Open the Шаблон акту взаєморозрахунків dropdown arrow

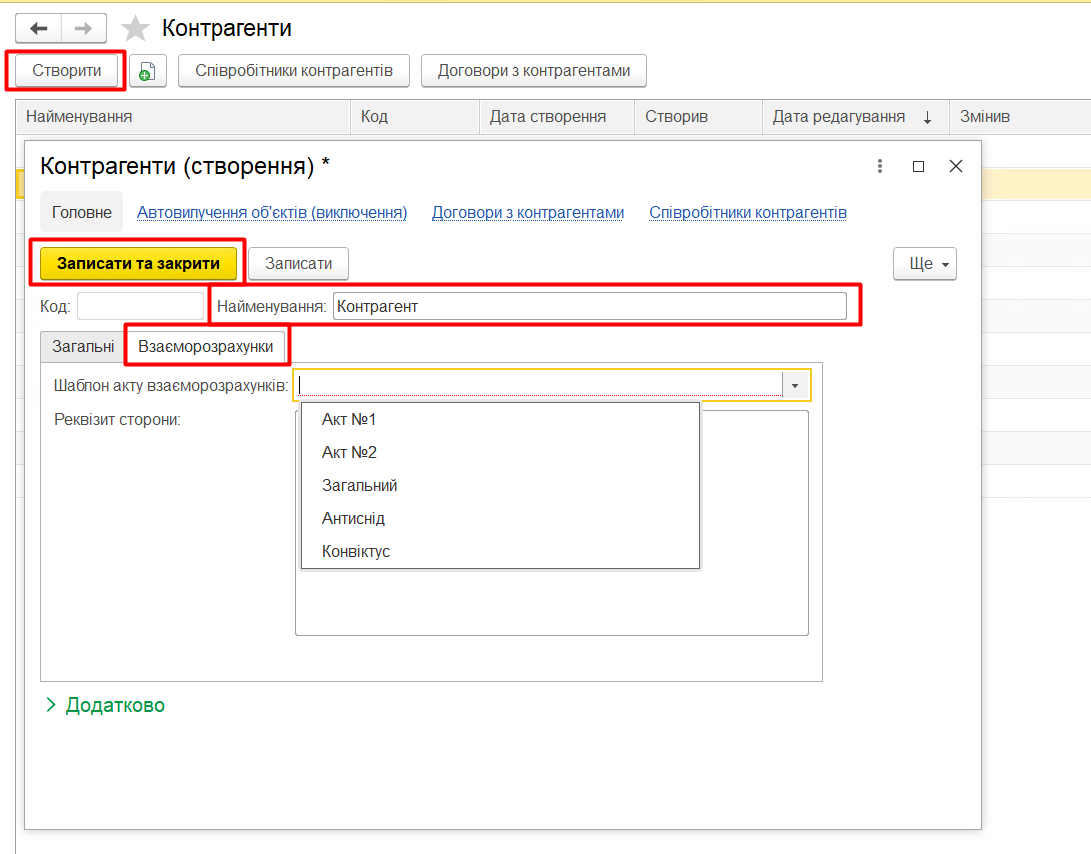pos(795,385)
